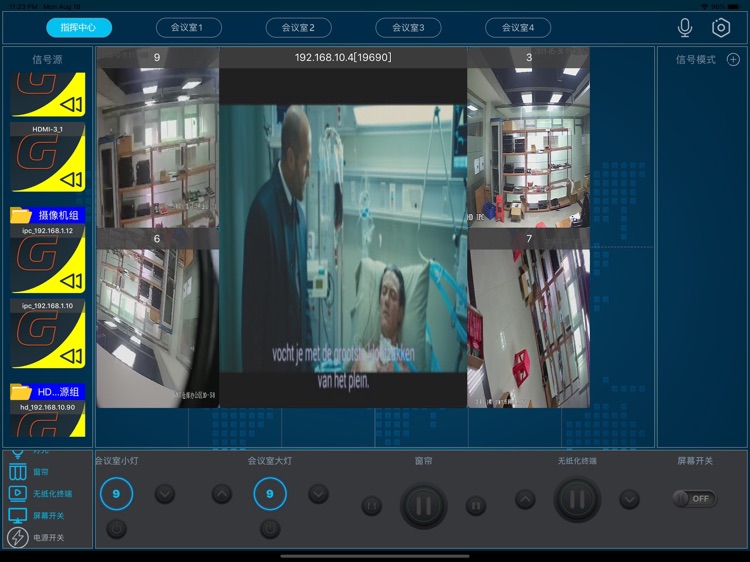
Task: Tap the microphone icon in top bar
Action: click(685, 27)
